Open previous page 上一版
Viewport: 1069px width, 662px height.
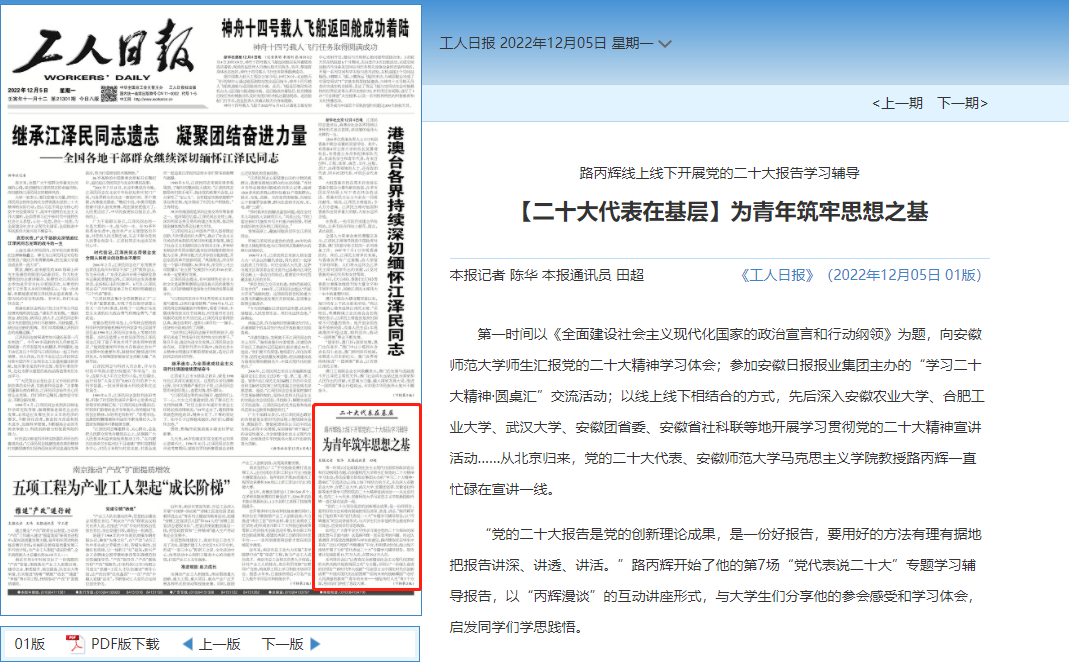tap(220, 644)
